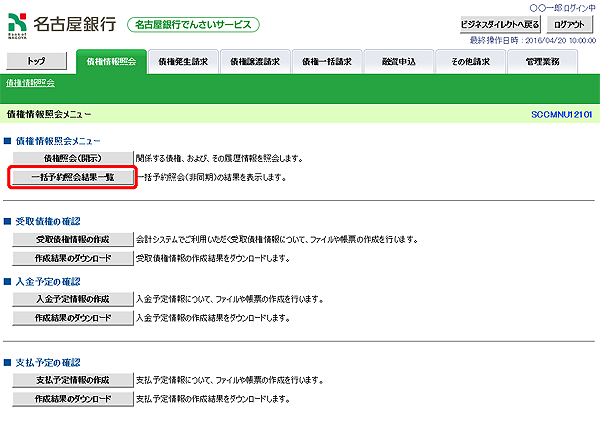Click the 名古屋銀行 bank name text
Image resolution: width=600 pixels, height=434 pixels.
pos(75,24)
